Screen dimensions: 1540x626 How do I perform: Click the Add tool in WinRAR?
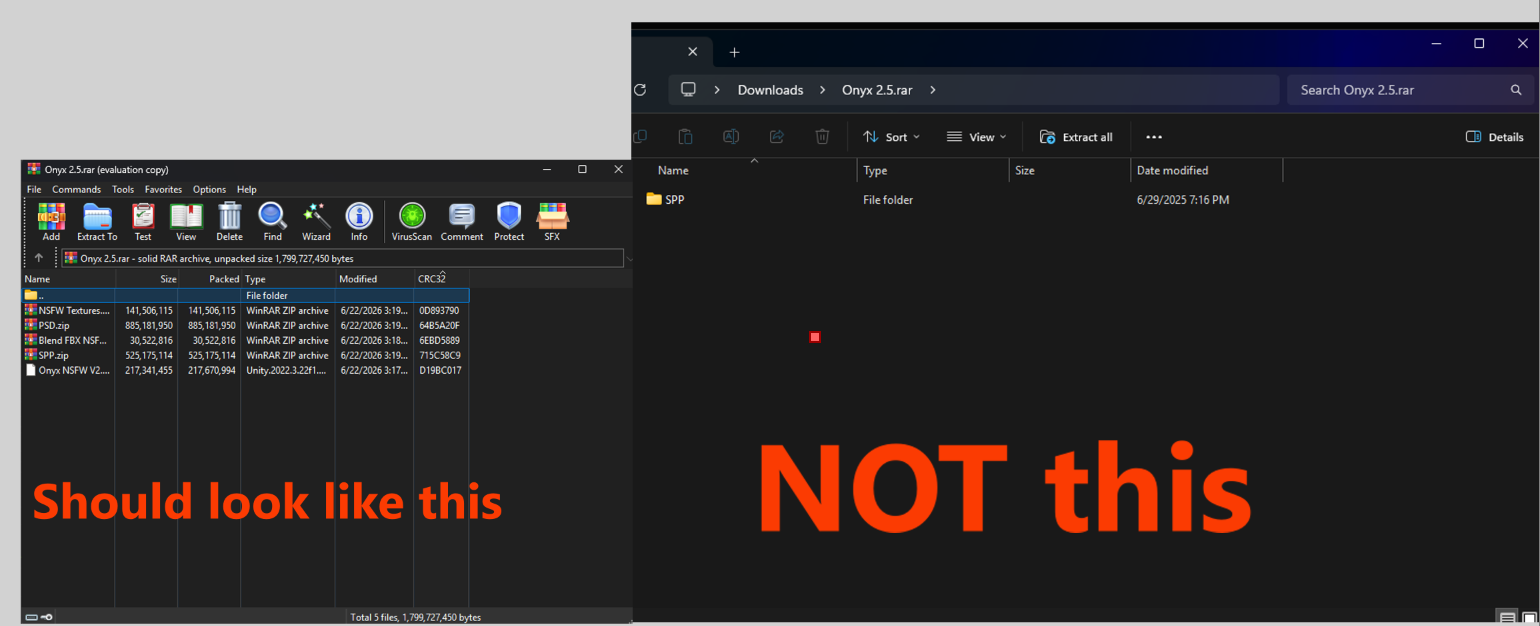click(51, 221)
